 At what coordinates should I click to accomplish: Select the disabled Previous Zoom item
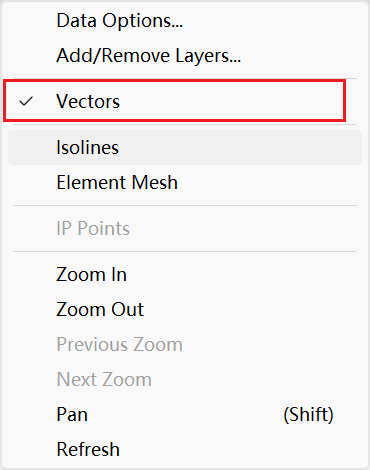pyautogui.click(x=185, y=344)
